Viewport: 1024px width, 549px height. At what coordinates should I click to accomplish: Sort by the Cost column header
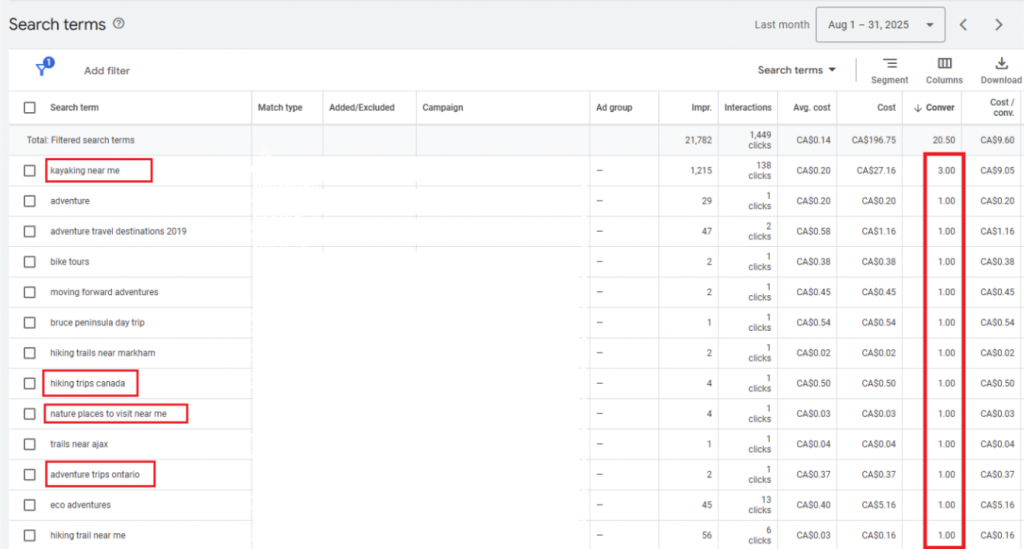[x=886, y=108]
